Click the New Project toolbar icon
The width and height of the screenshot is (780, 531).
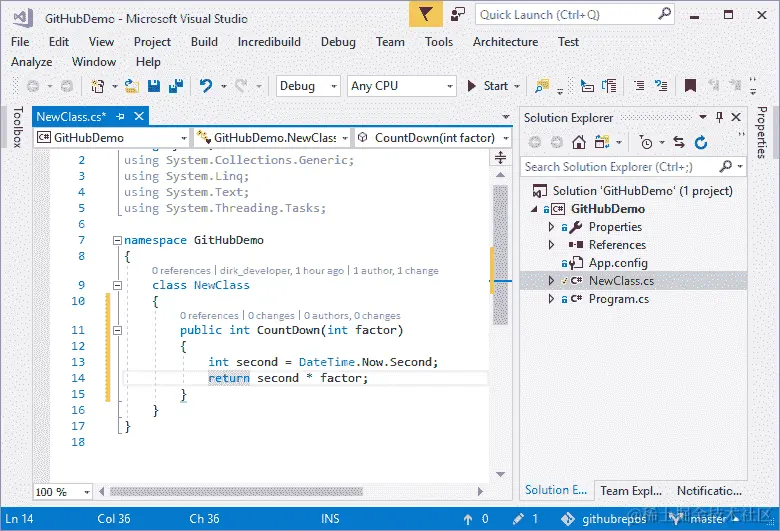98,86
